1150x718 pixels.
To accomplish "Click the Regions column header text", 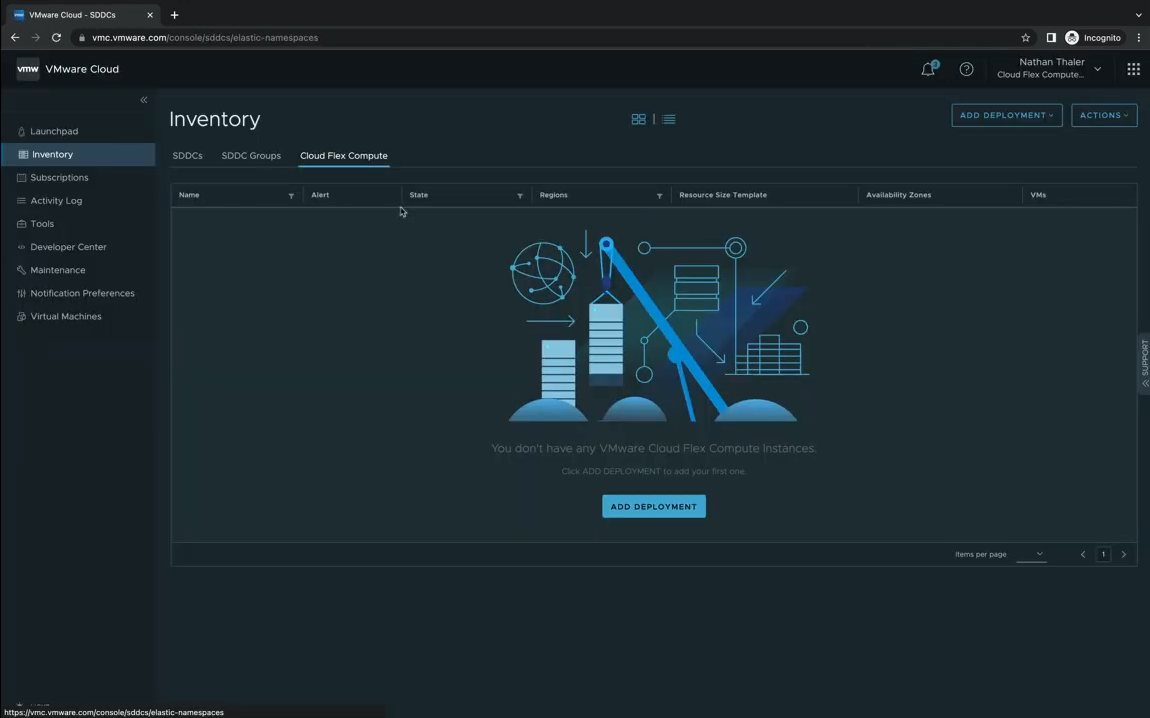I will coord(554,195).
